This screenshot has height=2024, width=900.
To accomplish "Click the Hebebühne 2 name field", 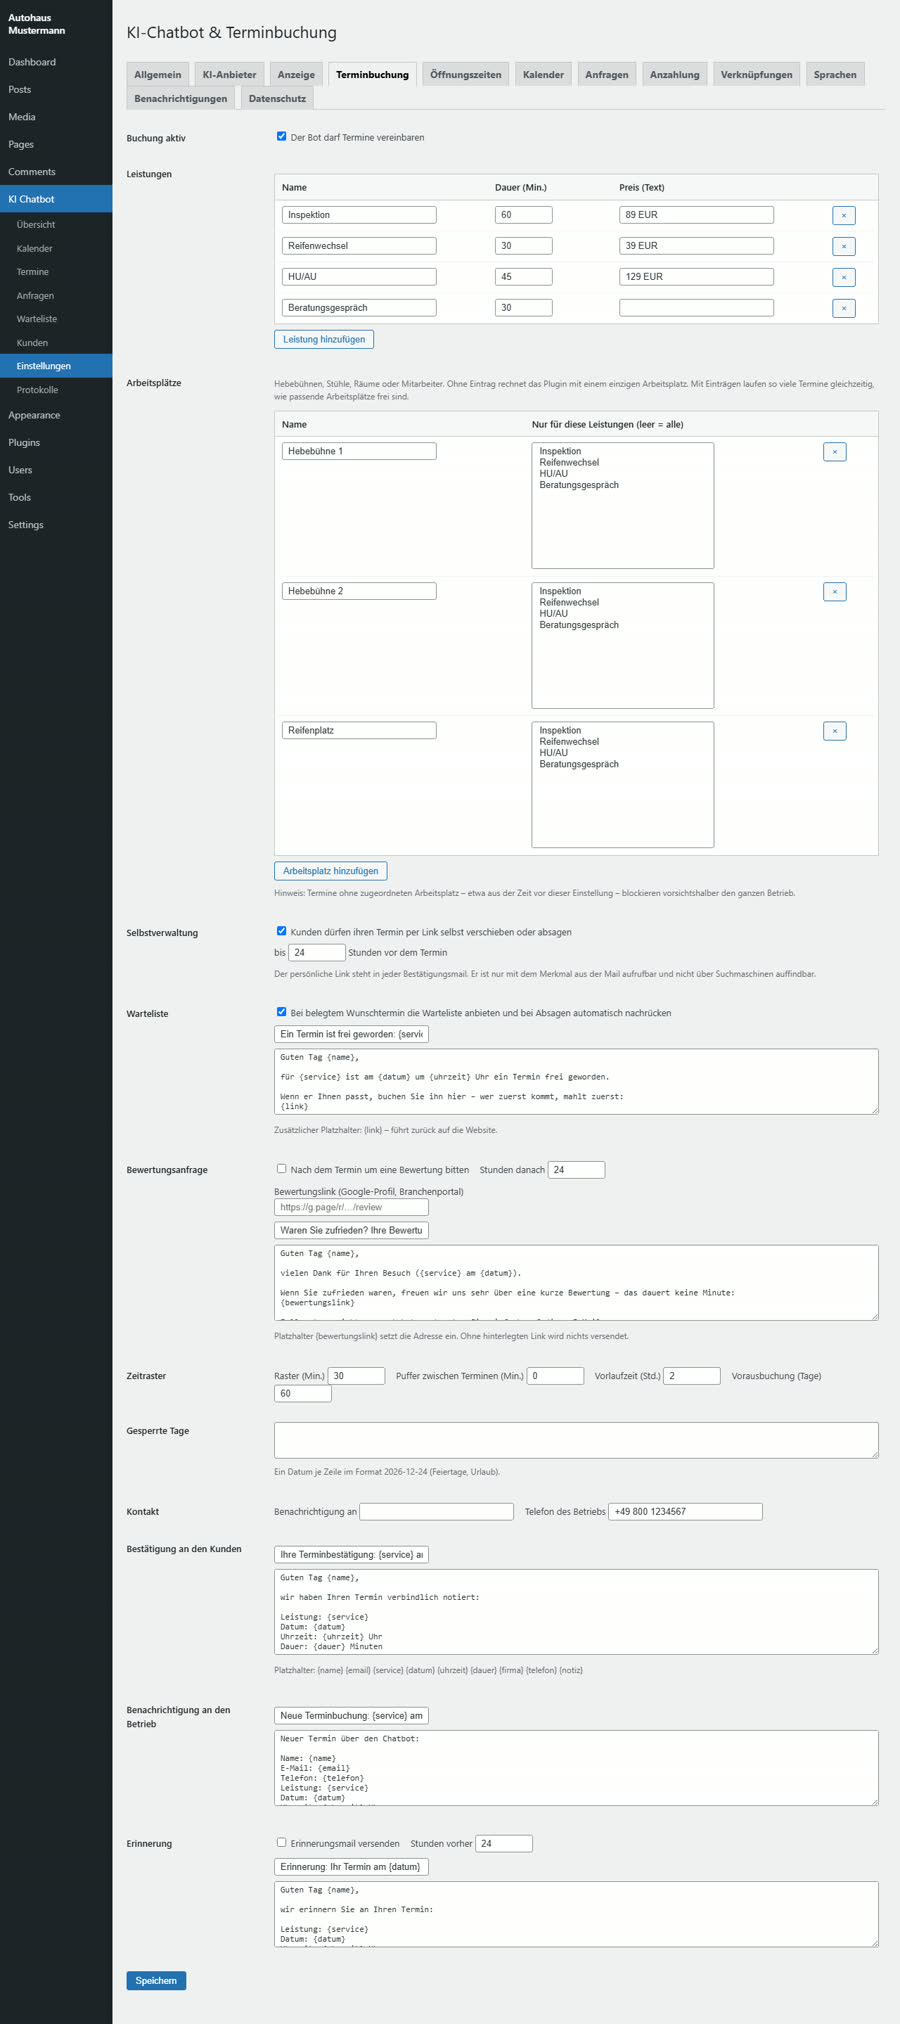I will point(359,591).
